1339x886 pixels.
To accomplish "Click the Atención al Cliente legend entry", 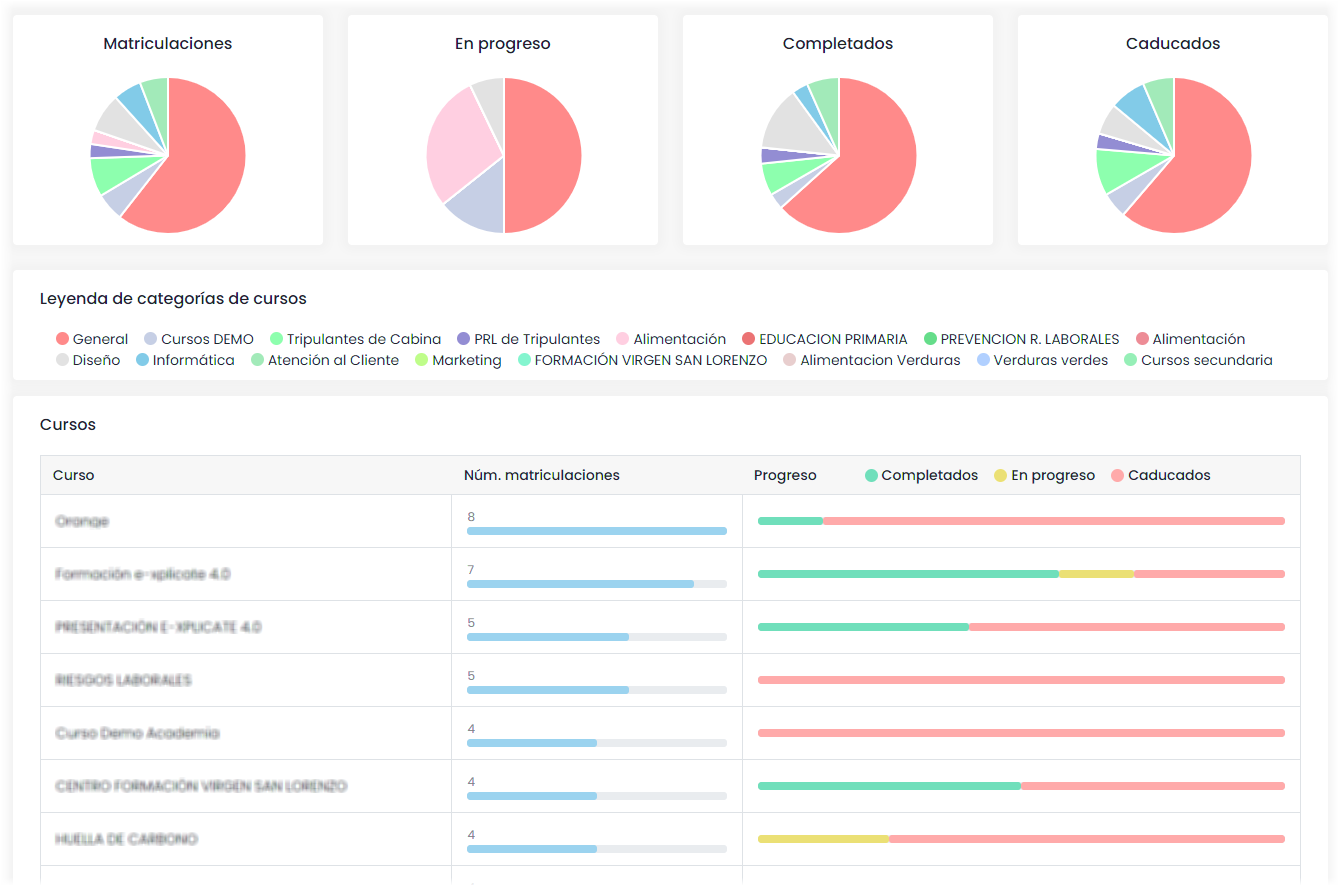I will click(x=324, y=360).
